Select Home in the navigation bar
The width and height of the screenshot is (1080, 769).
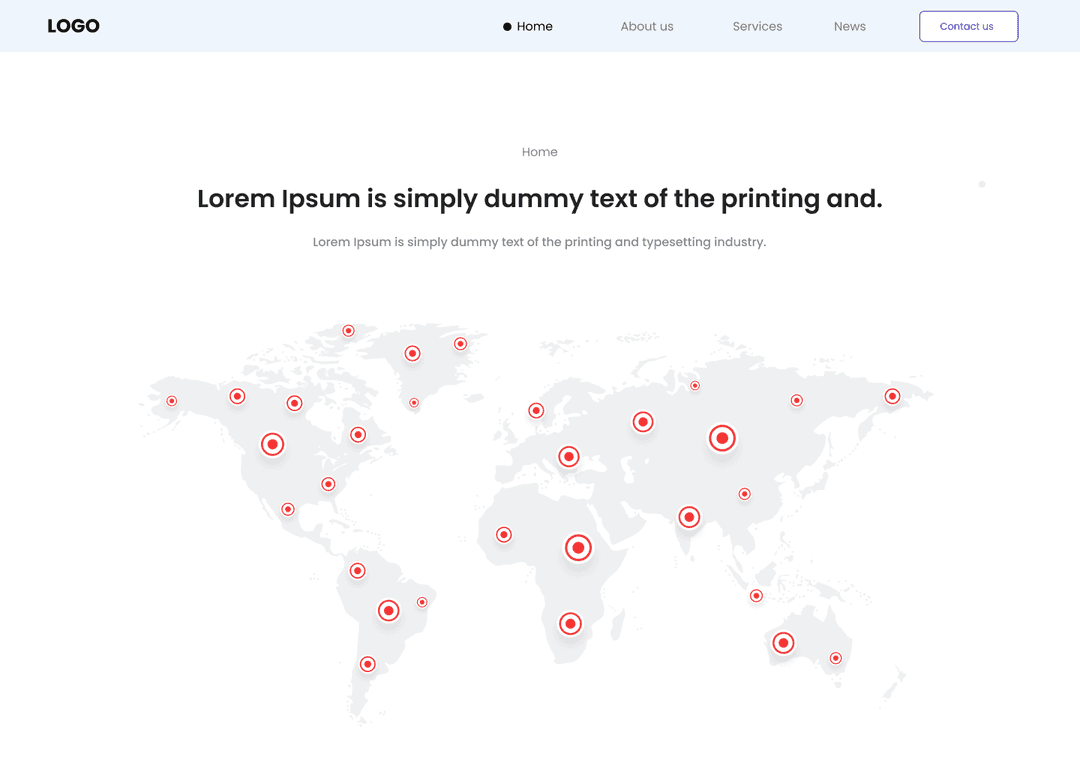tap(534, 26)
